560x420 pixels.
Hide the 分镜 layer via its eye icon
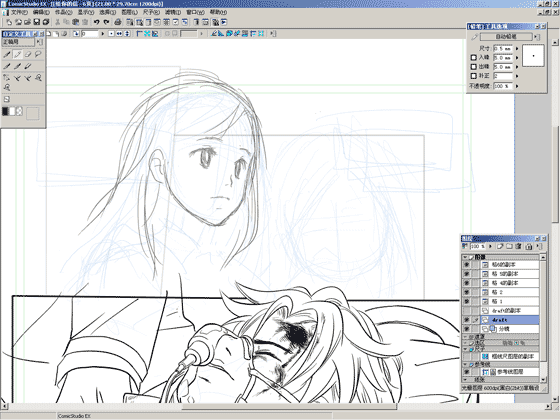pyautogui.click(x=466, y=329)
